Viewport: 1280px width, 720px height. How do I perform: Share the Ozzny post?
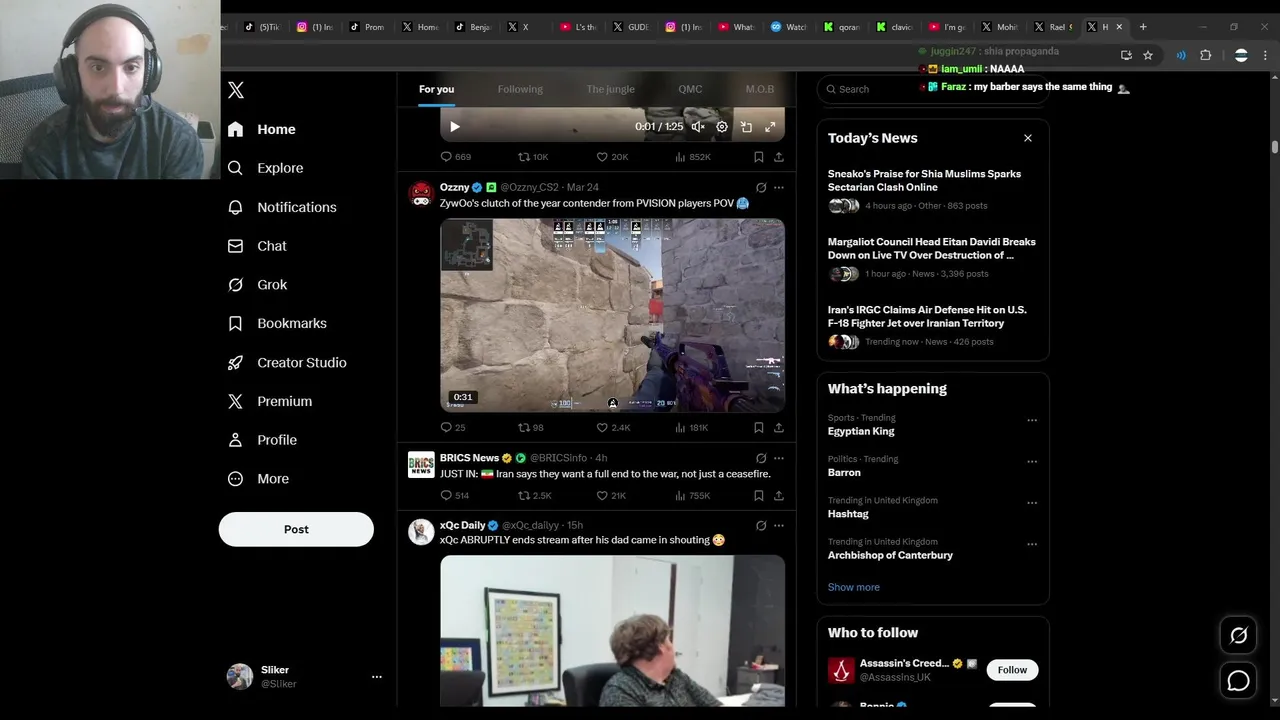click(x=779, y=428)
